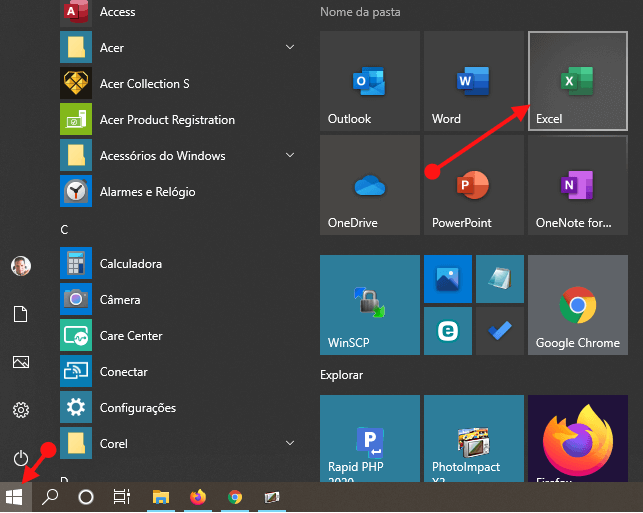Image resolution: width=643 pixels, height=513 pixels.
Task: Open the To Do checkmark tile
Action: (x=500, y=331)
